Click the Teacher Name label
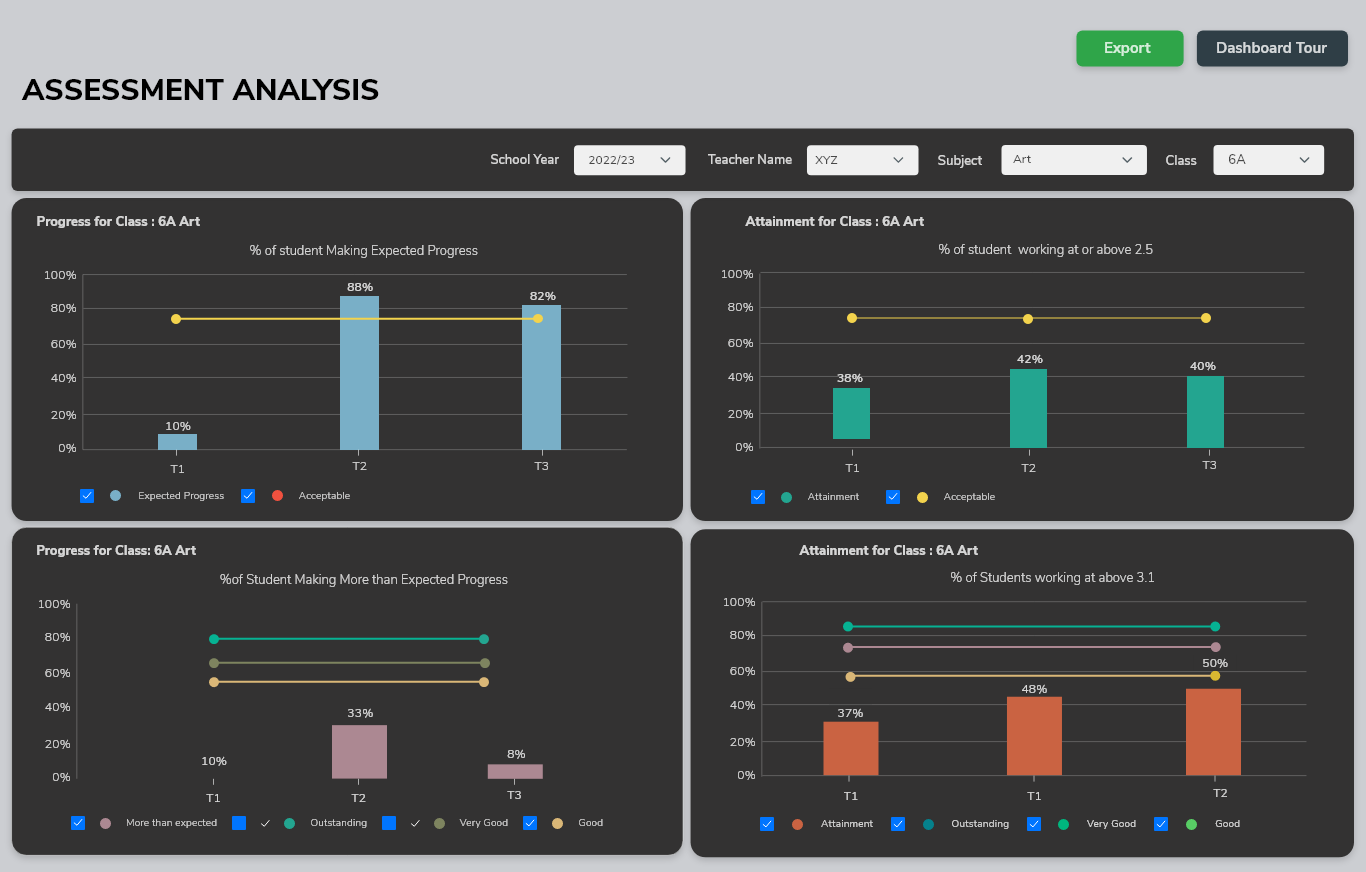Screen dimensions: 1366x872 click(750, 160)
